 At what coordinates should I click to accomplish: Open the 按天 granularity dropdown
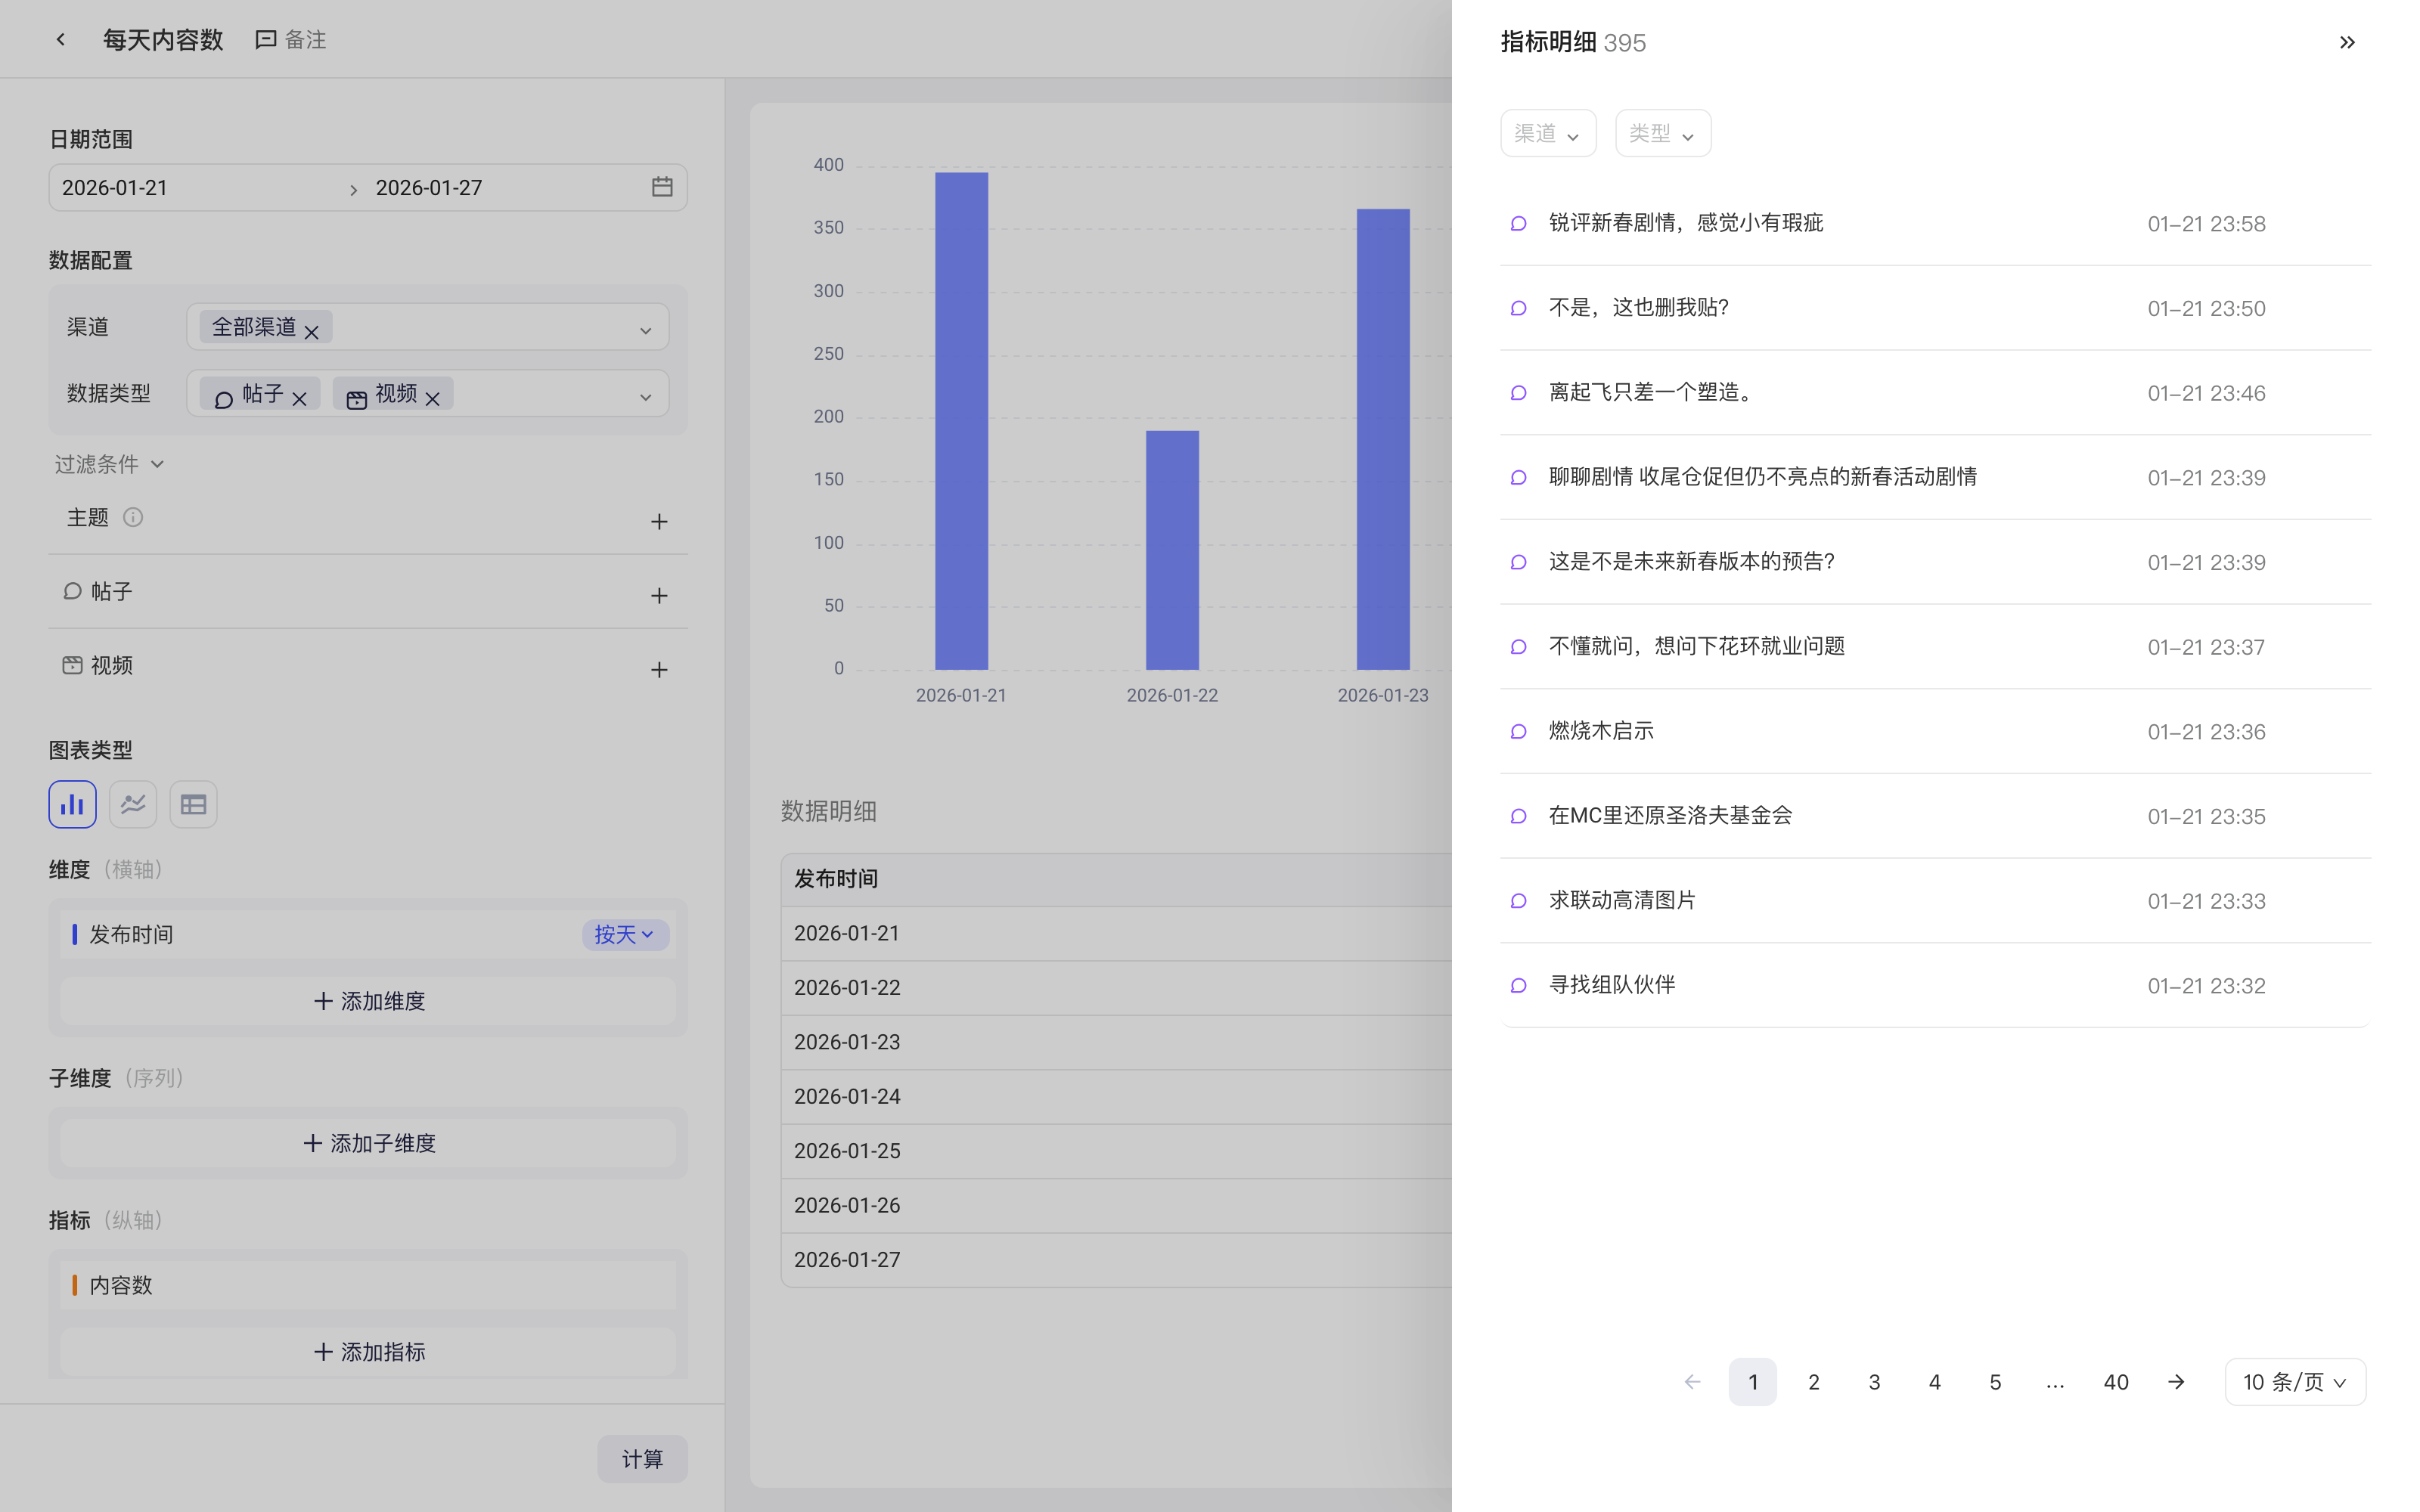tap(625, 934)
